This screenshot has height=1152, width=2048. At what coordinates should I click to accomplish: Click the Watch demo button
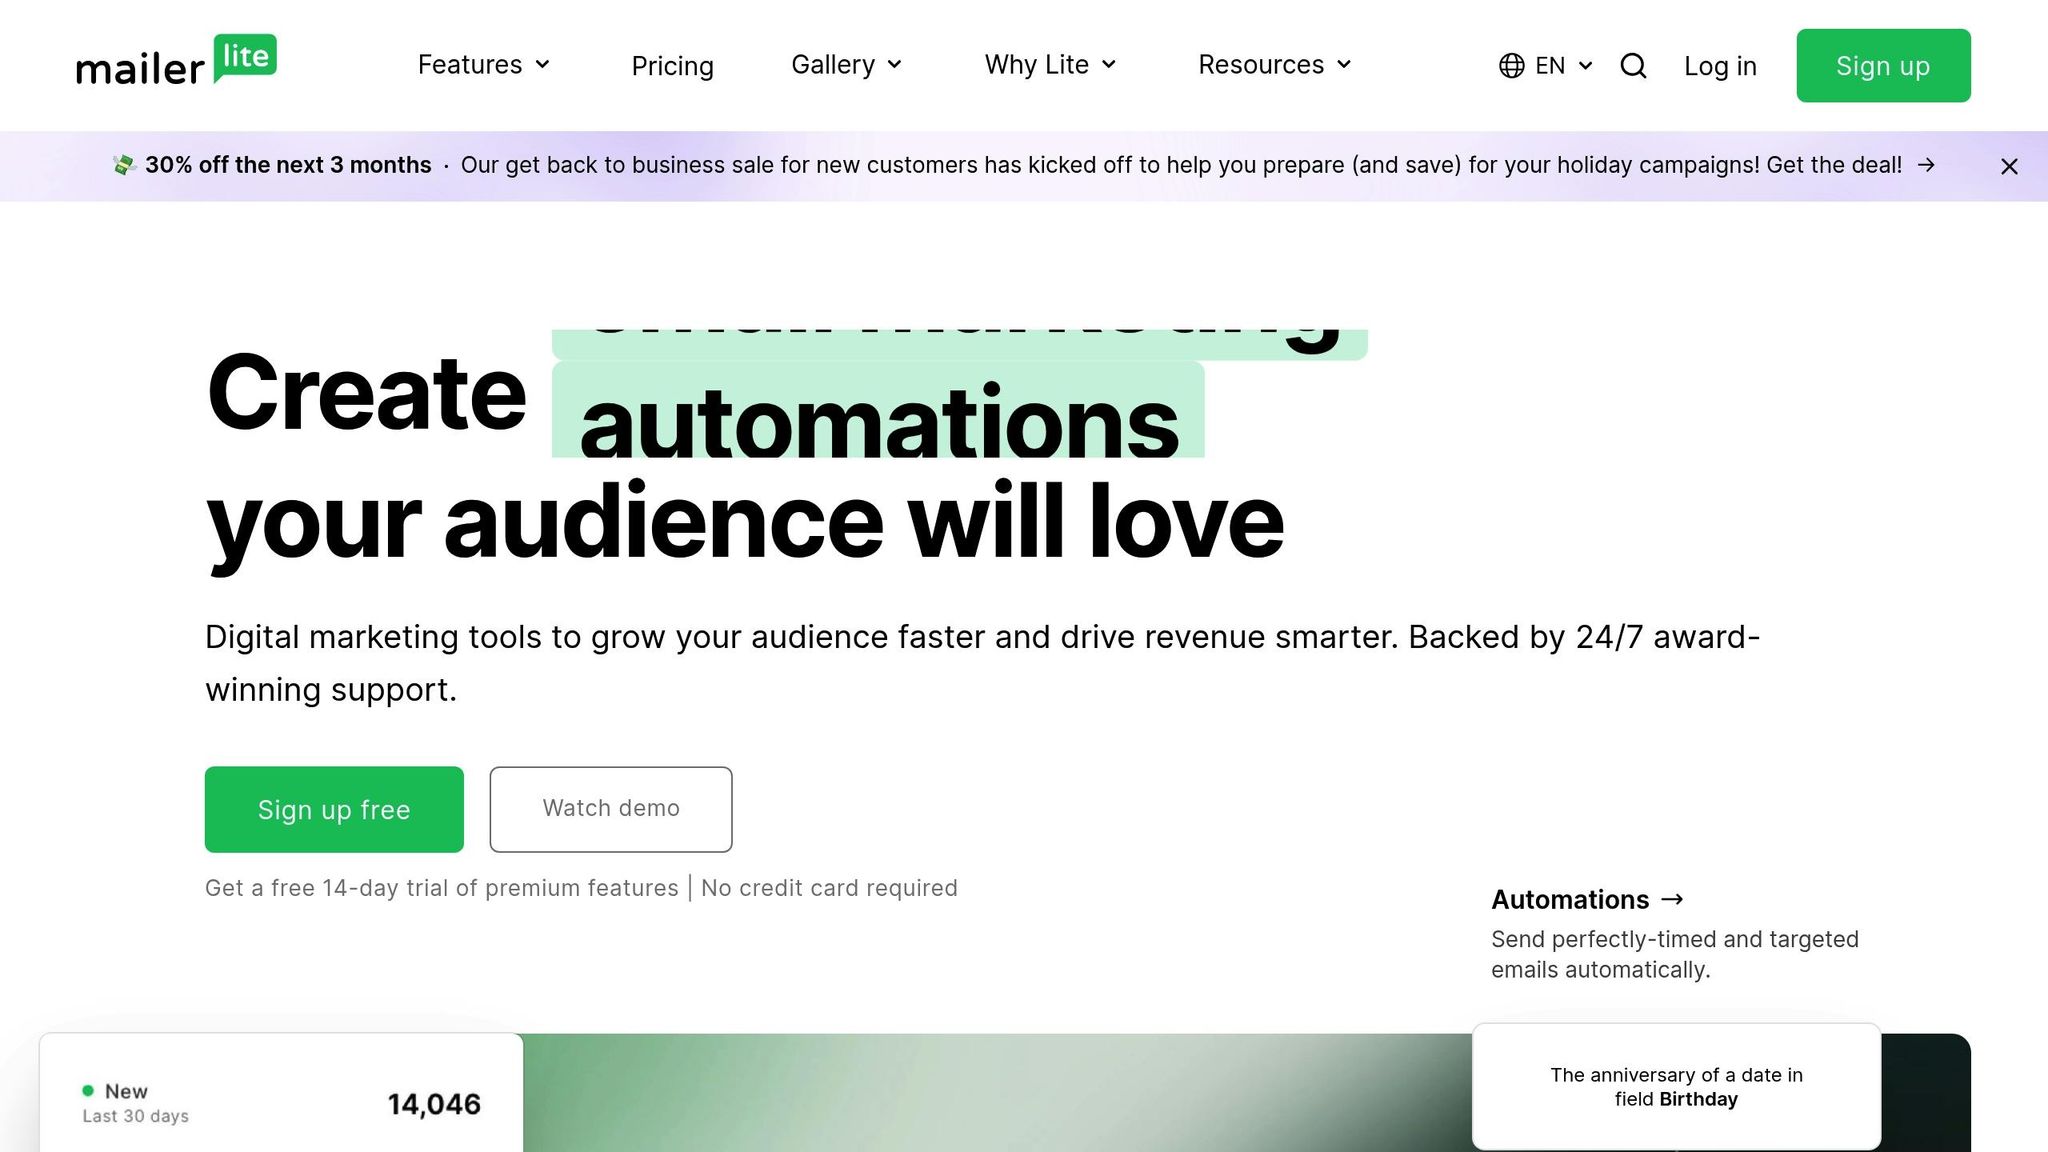coord(610,809)
